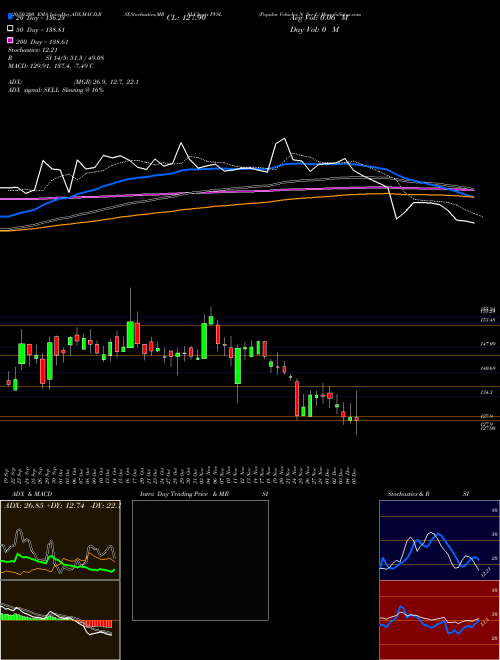Click the 134.3 price axis label

pyautogui.click(x=487, y=392)
